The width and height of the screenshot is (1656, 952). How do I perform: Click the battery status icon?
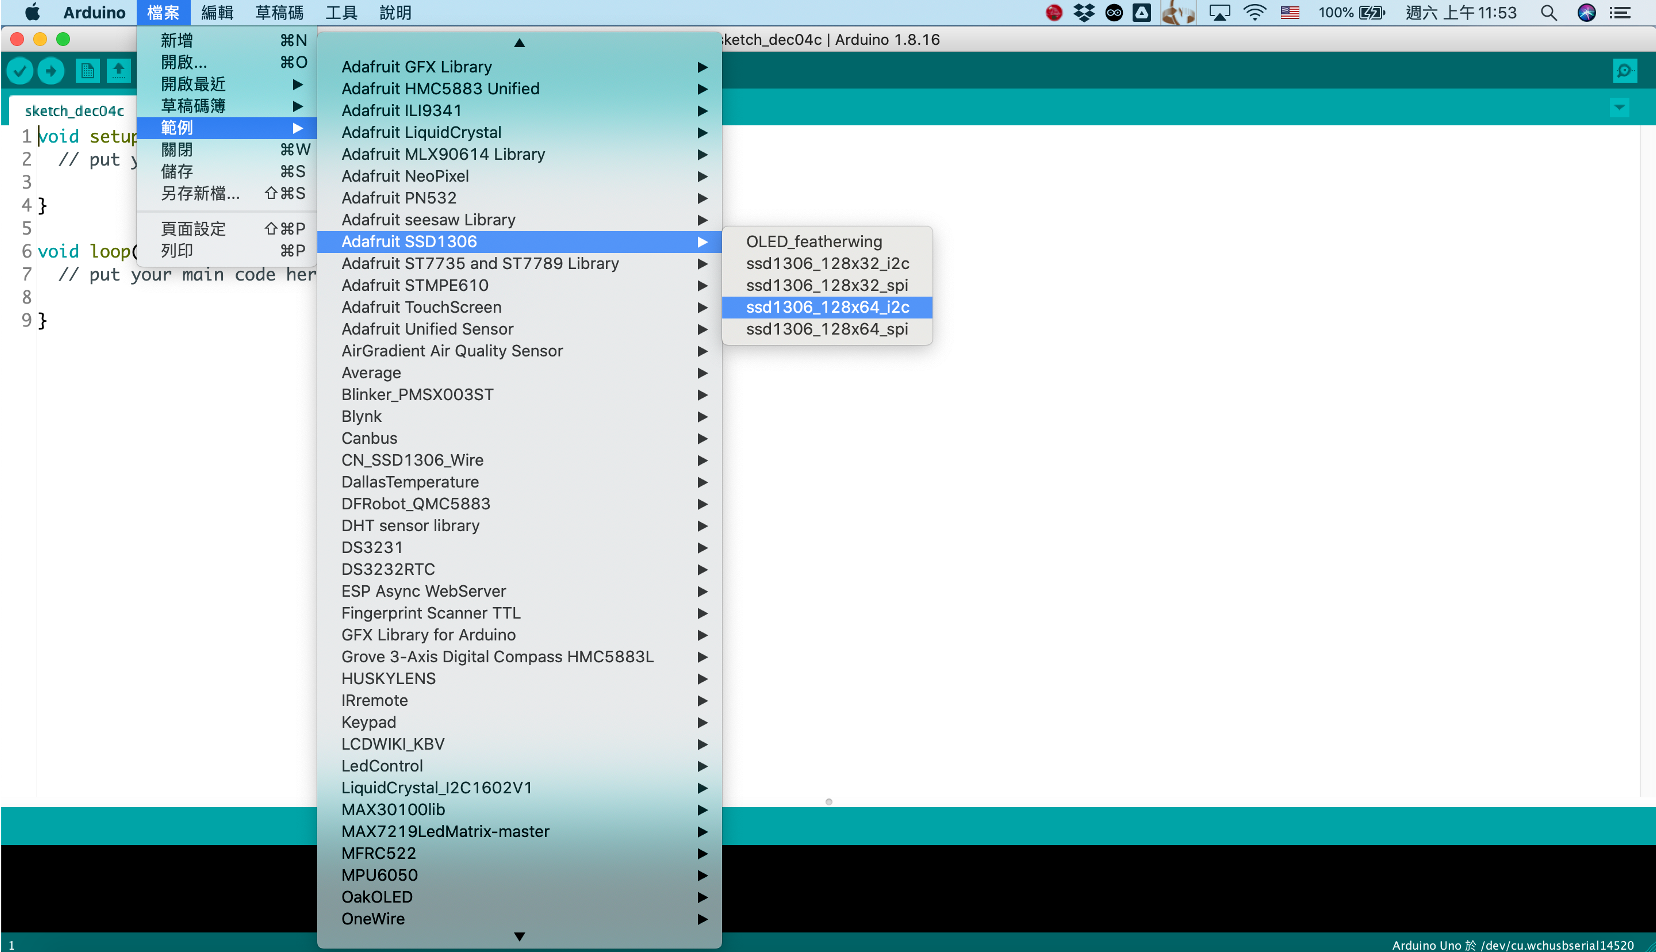pyautogui.click(x=1360, y=13)
